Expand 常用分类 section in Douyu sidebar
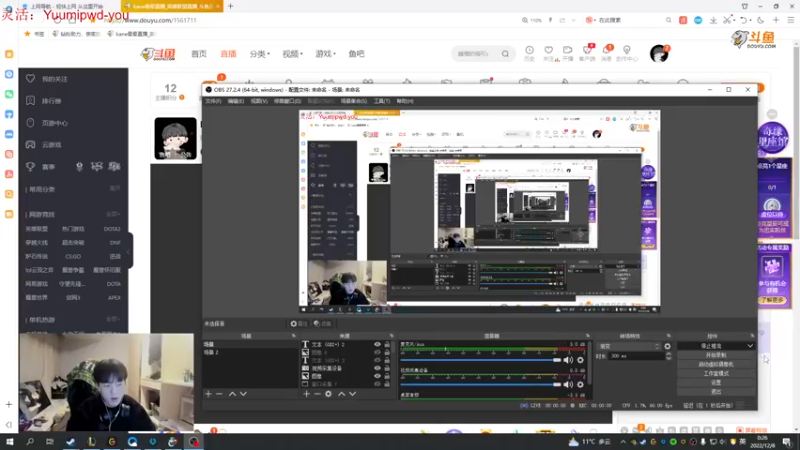Screen dimensions: 800x450 pos(115,189)
